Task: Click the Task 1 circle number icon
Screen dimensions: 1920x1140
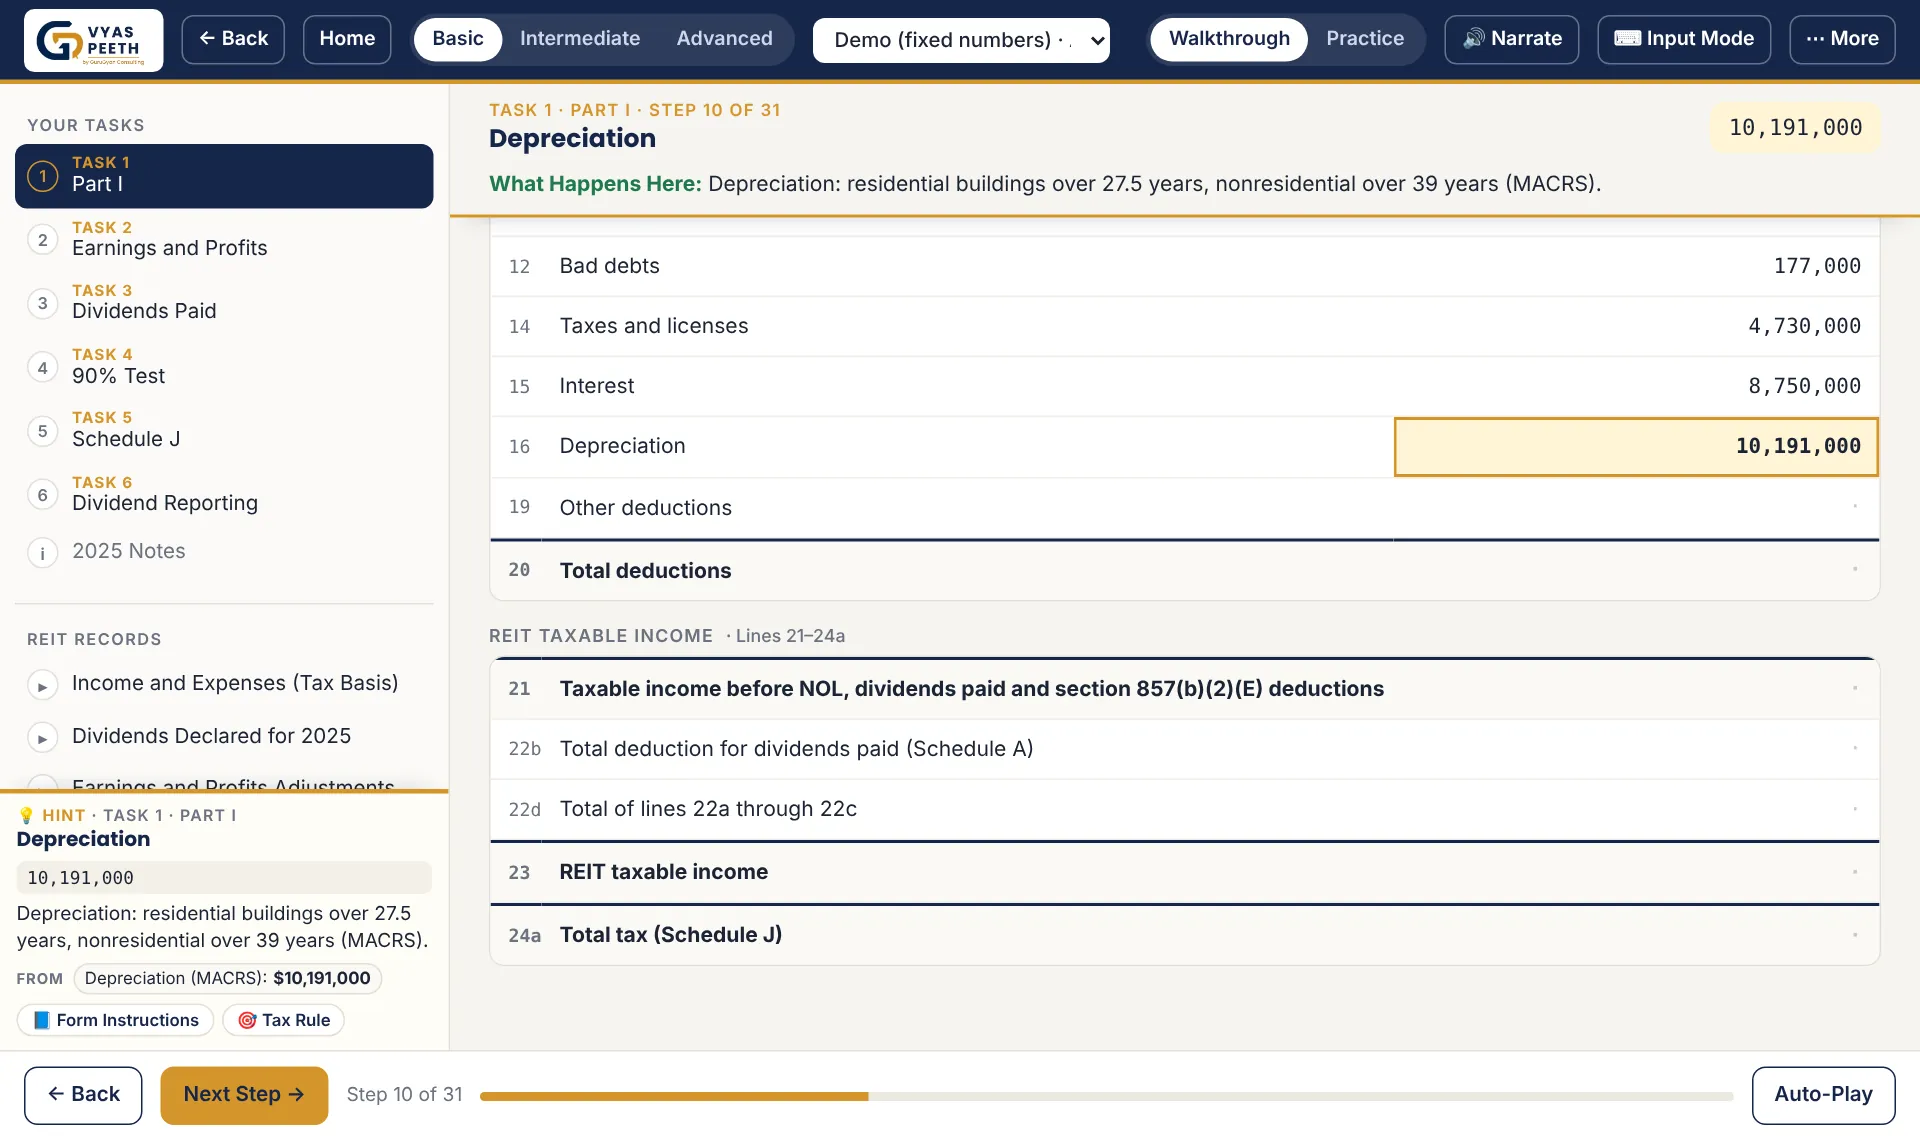Action: (42, 176)
